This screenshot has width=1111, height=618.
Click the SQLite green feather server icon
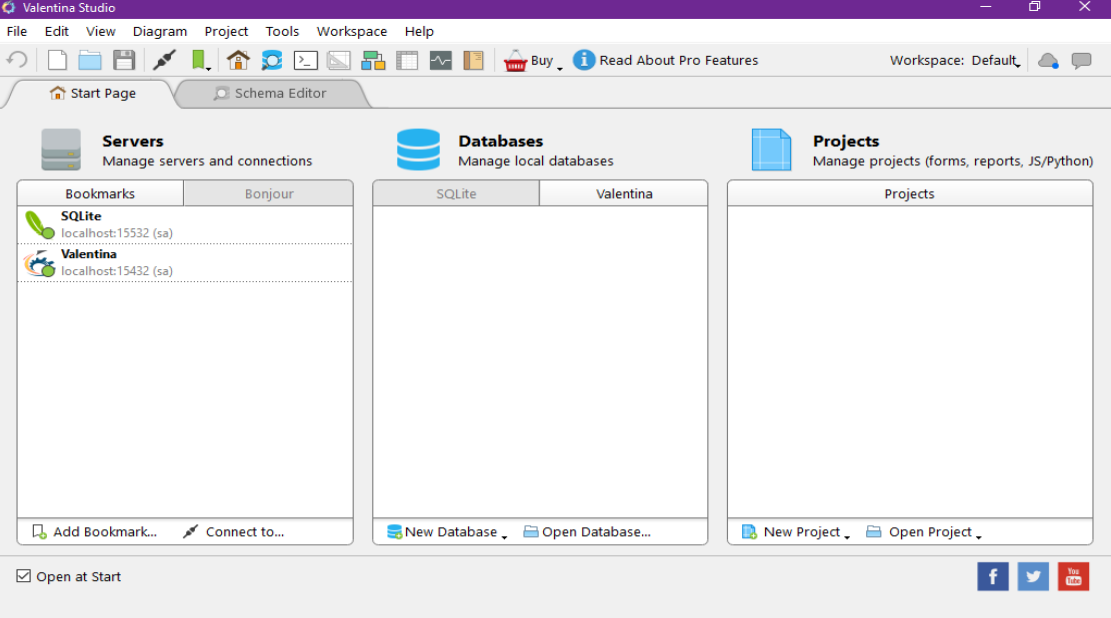40,225
